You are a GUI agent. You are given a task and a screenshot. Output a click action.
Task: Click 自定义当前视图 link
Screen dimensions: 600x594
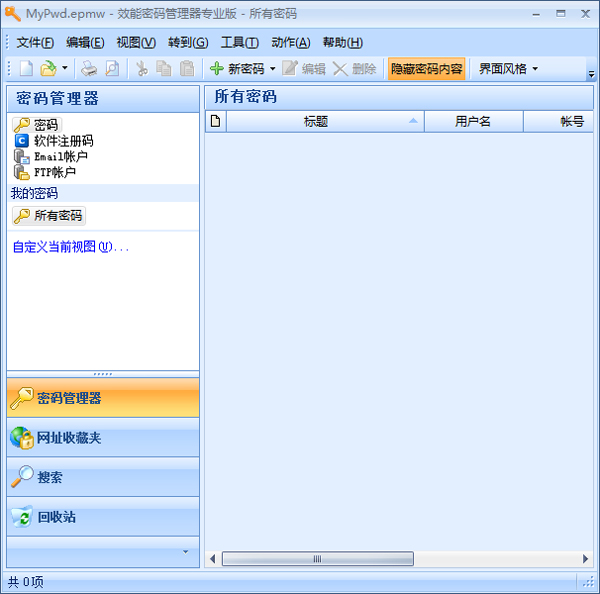tap(70, 247)
